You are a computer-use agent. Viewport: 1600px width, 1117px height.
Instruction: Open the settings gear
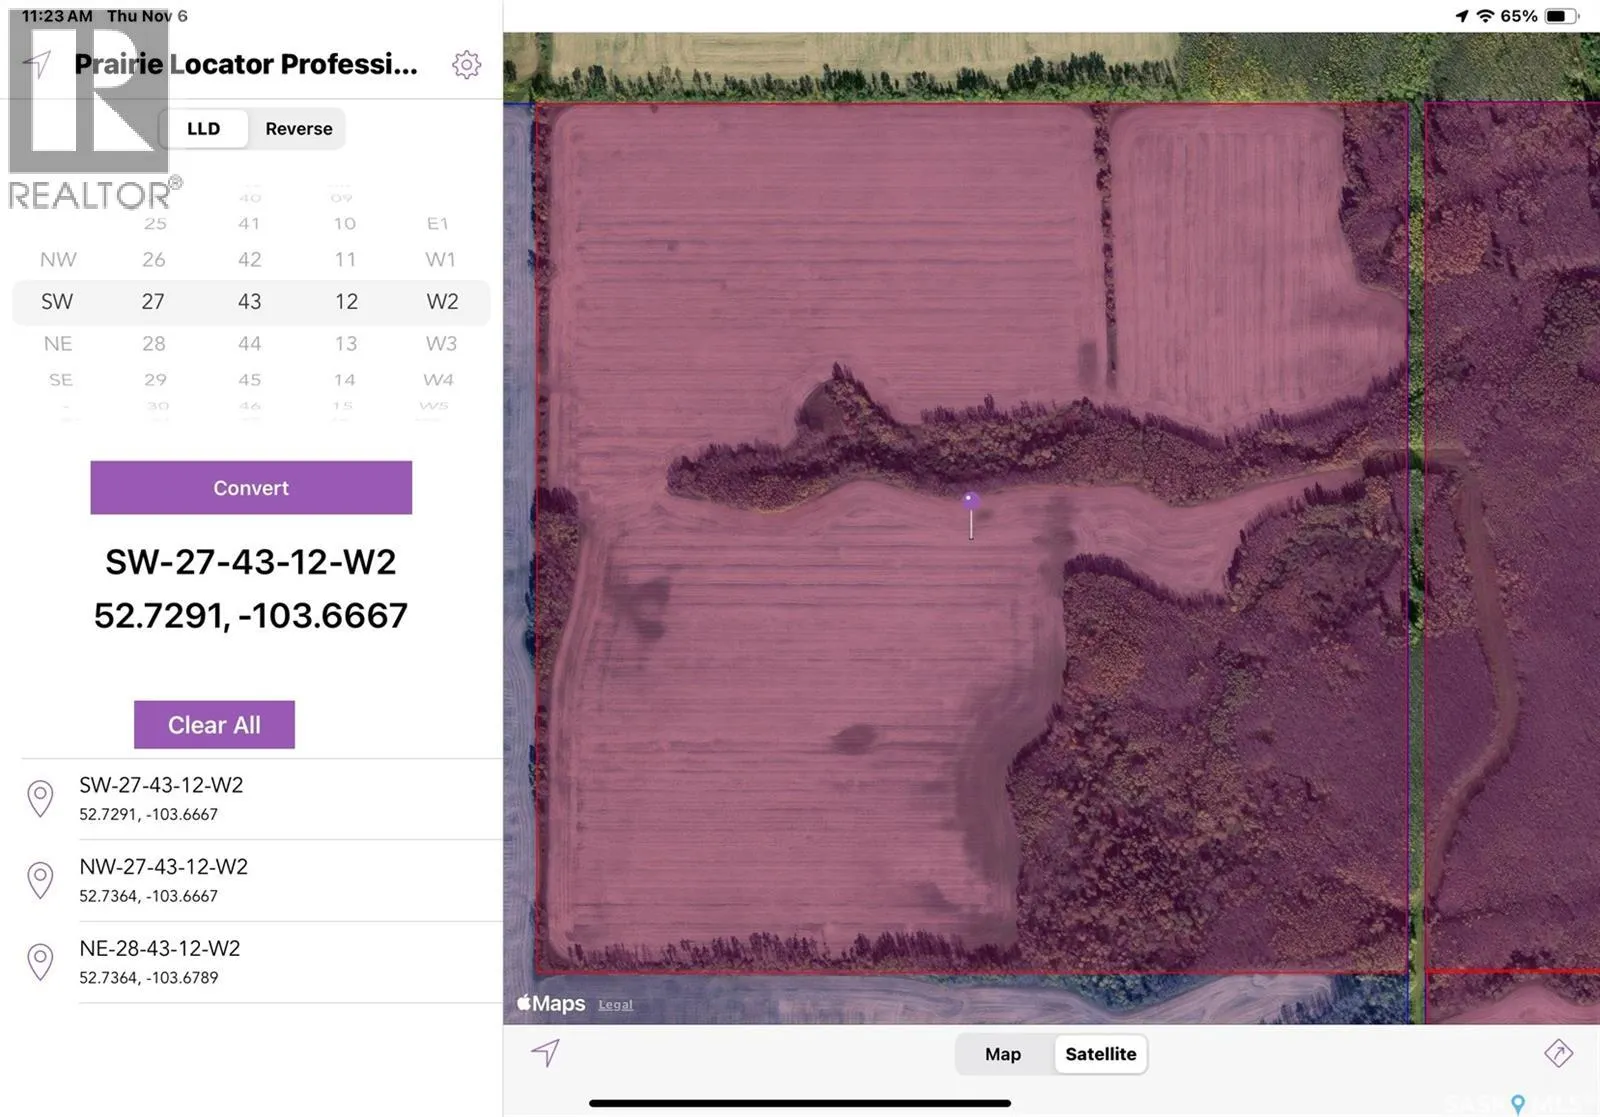pyautogui.click(x=466, y=64)
